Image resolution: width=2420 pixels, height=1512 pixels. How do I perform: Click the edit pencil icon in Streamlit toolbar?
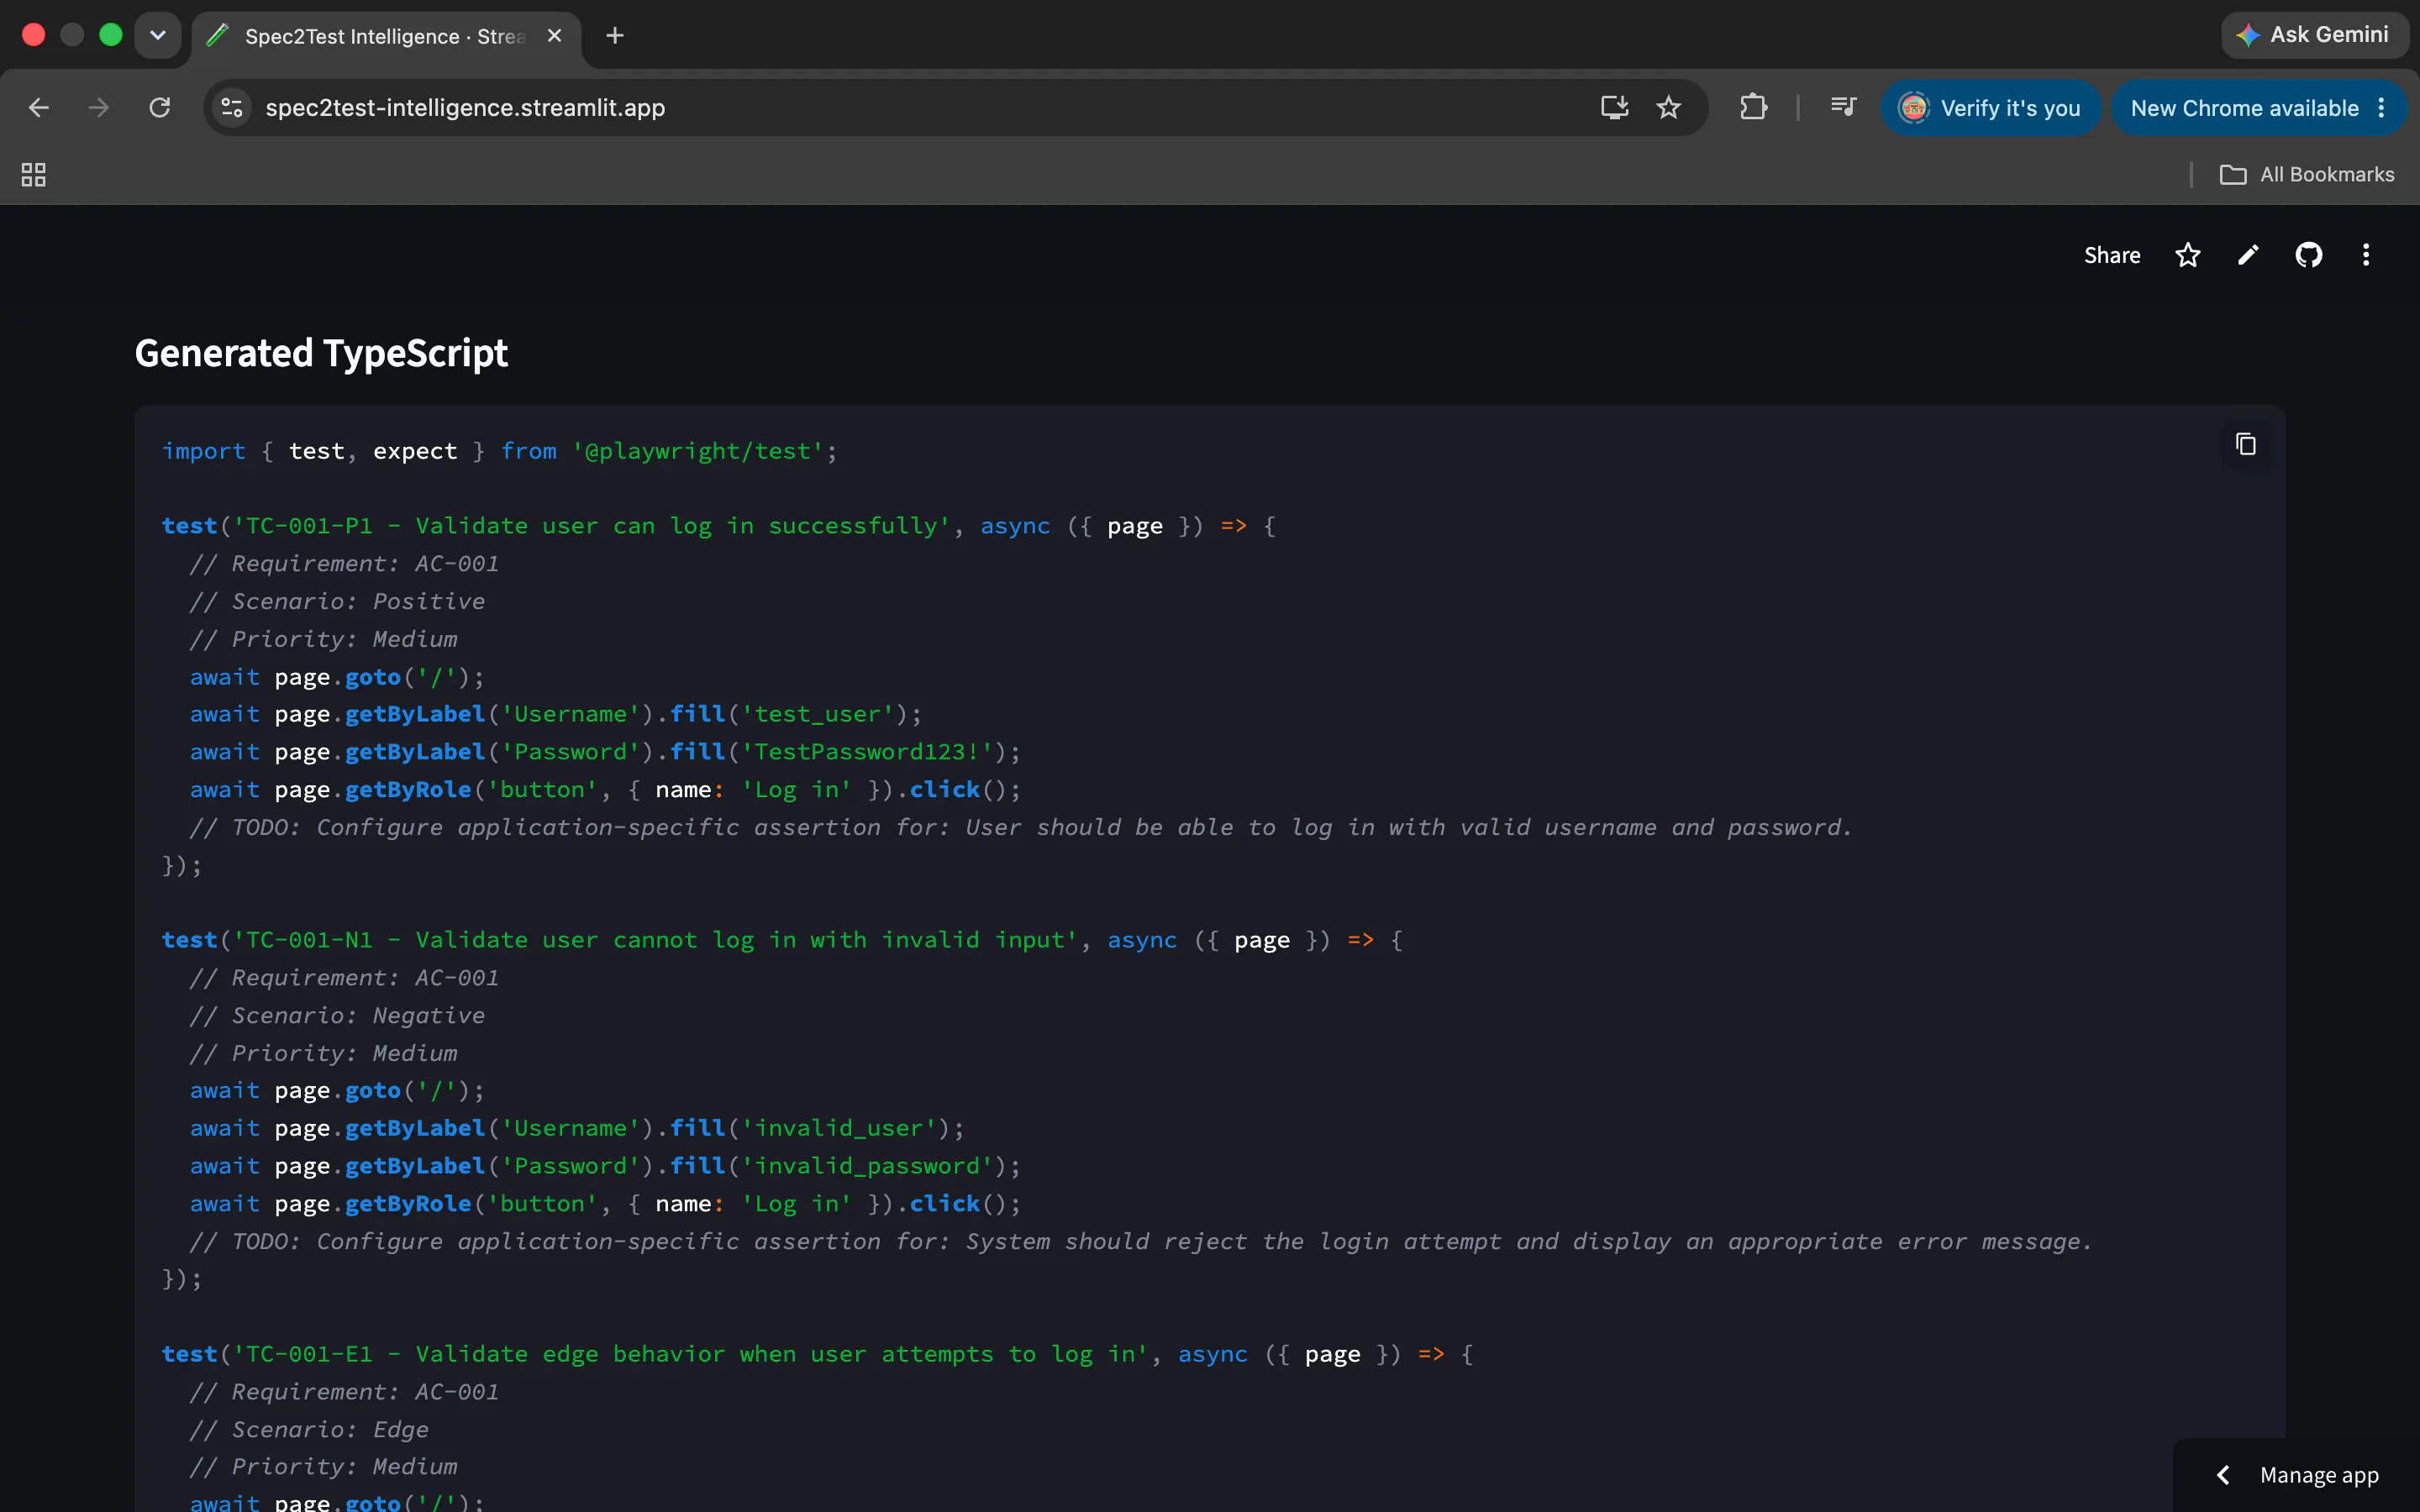click(x=2248, y=255)
